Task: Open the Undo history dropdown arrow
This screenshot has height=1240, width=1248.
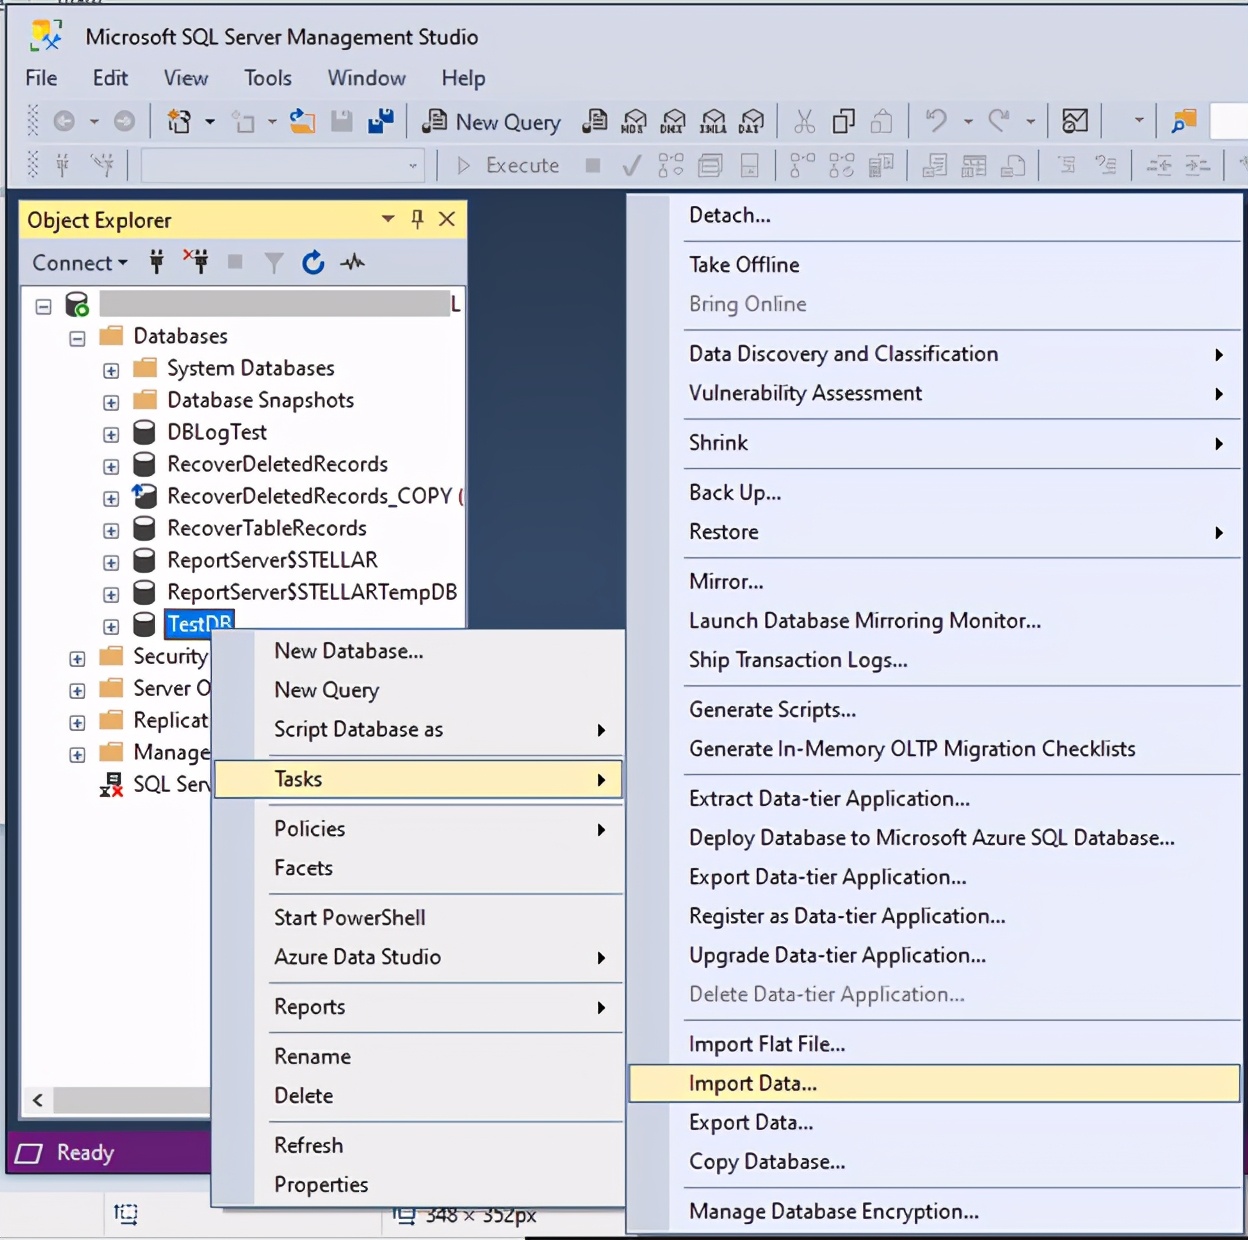Action: (x=968, y=122)
